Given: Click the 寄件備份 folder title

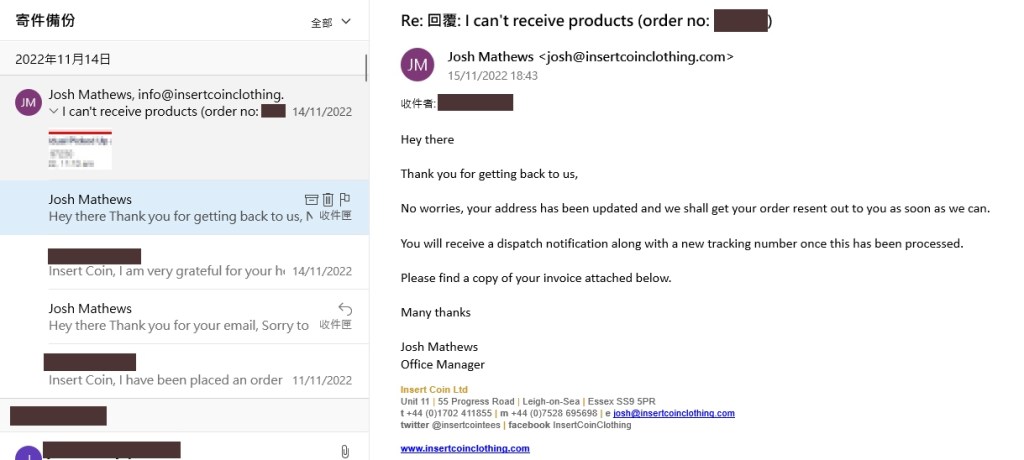Looking at the screenshot, I should (x=45, y=20).
